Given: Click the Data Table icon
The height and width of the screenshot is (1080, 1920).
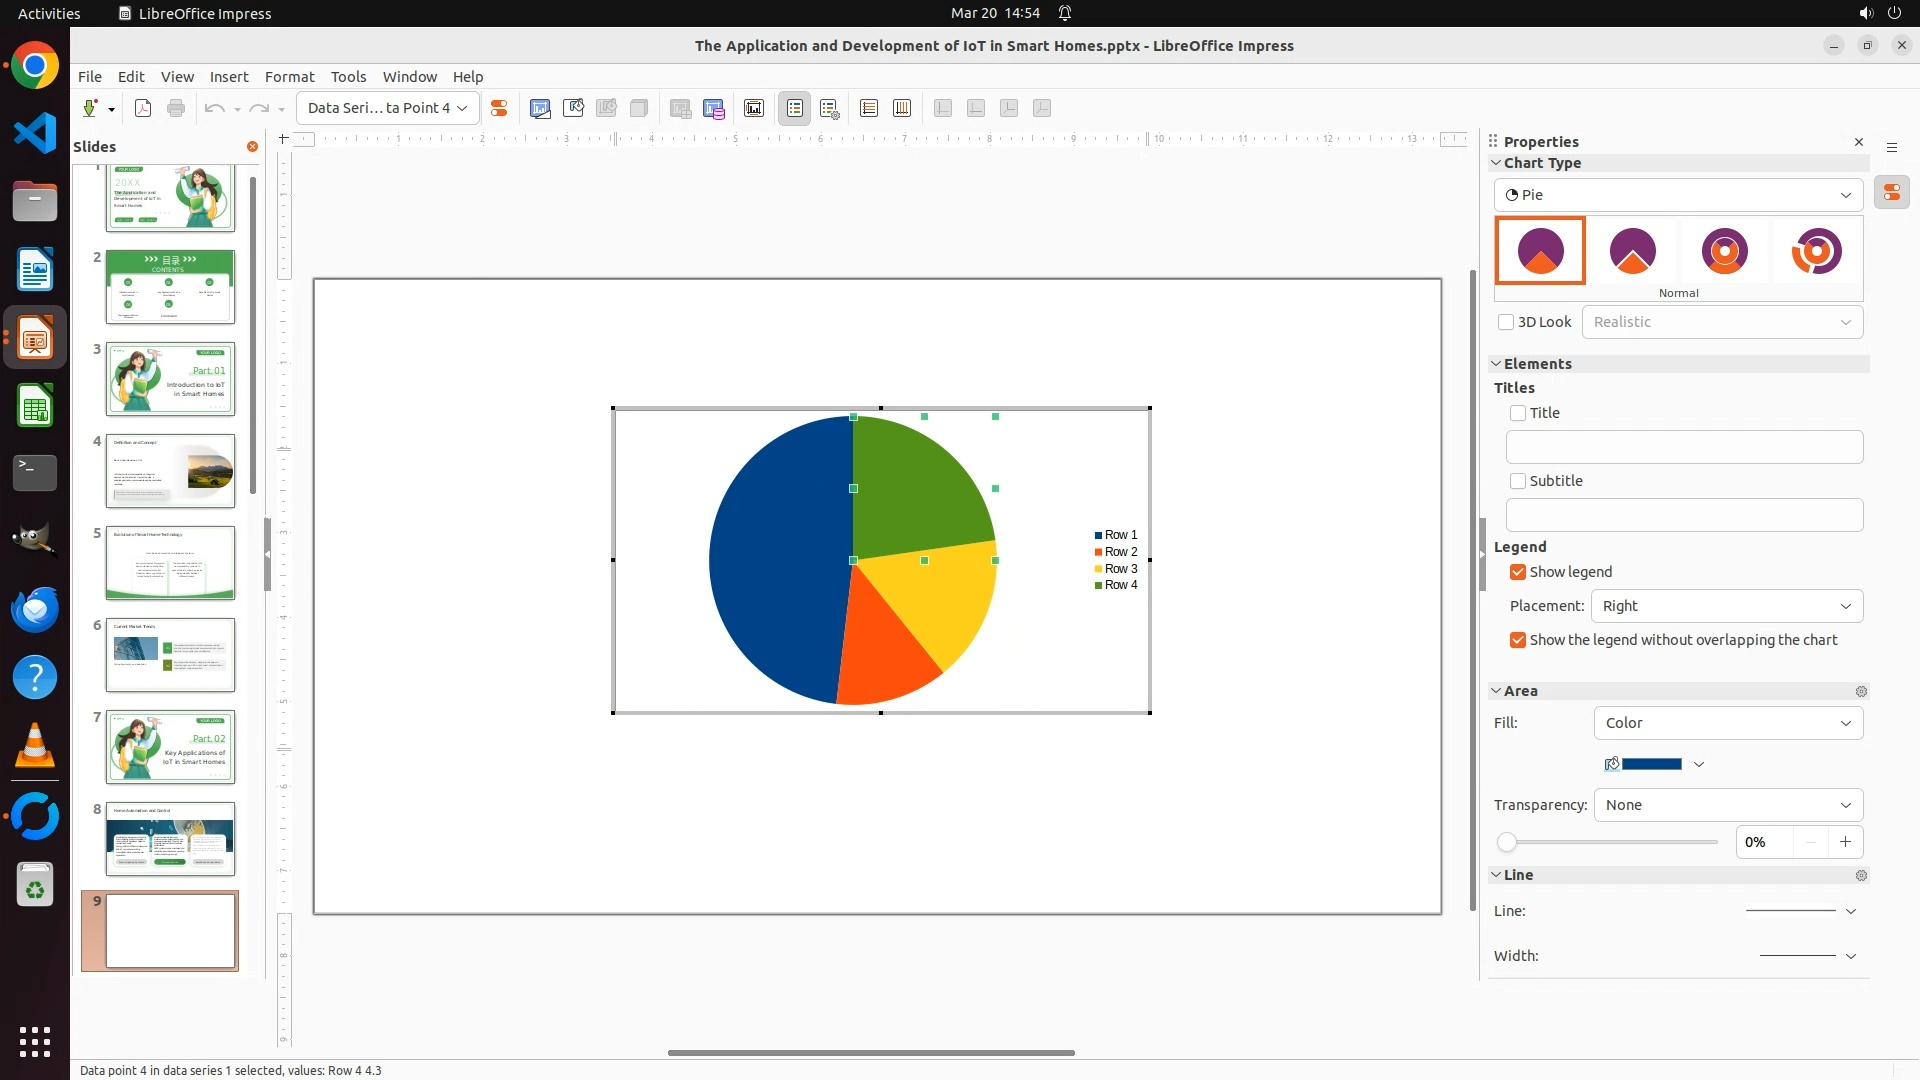Looking at the screenshot, I should [713, 108].
